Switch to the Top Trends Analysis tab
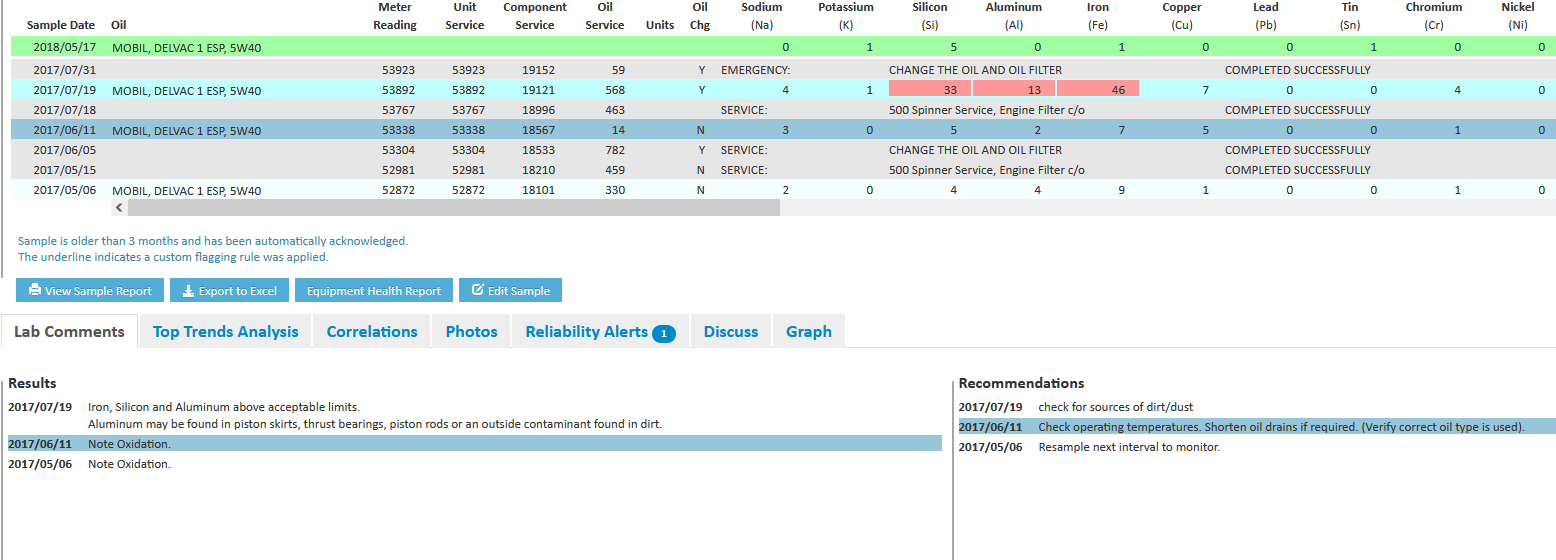The image size is (1556, 560). [225, 332]
